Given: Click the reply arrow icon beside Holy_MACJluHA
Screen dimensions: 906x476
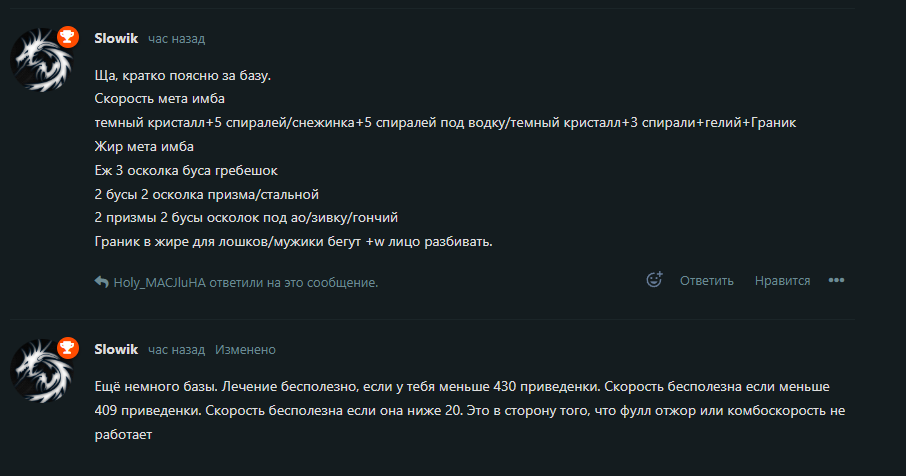Looking at the screenshot, I should [x=102, y=282].
